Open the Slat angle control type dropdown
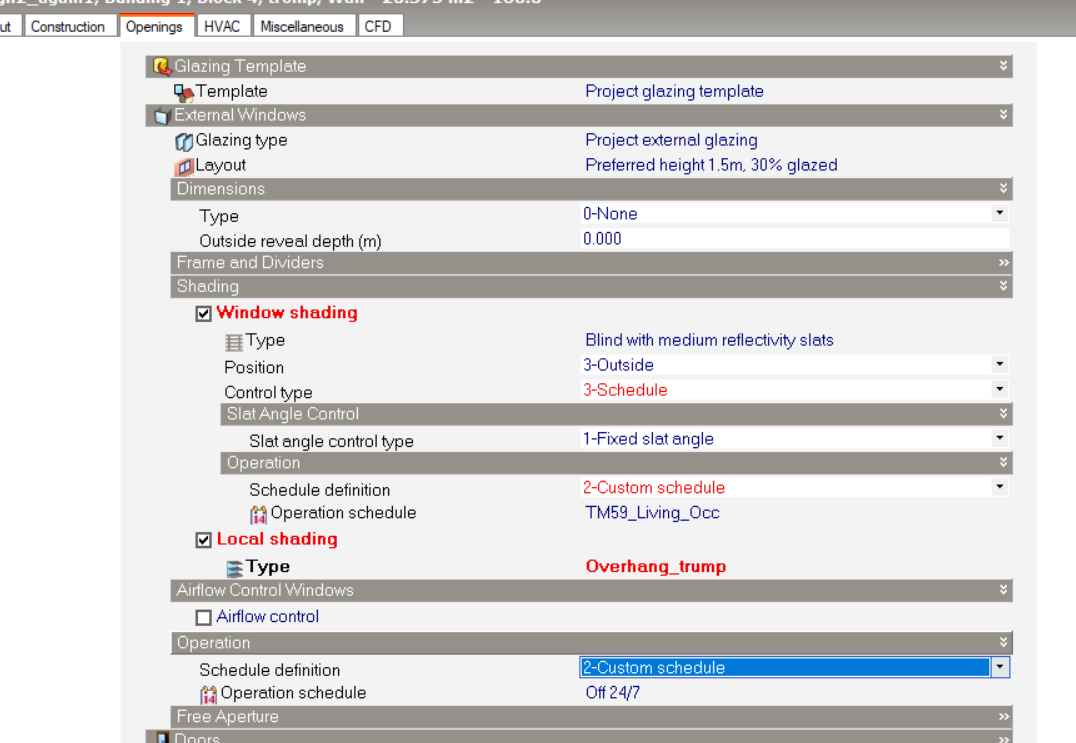This screenshot has height=743, width=1076. 999,438
